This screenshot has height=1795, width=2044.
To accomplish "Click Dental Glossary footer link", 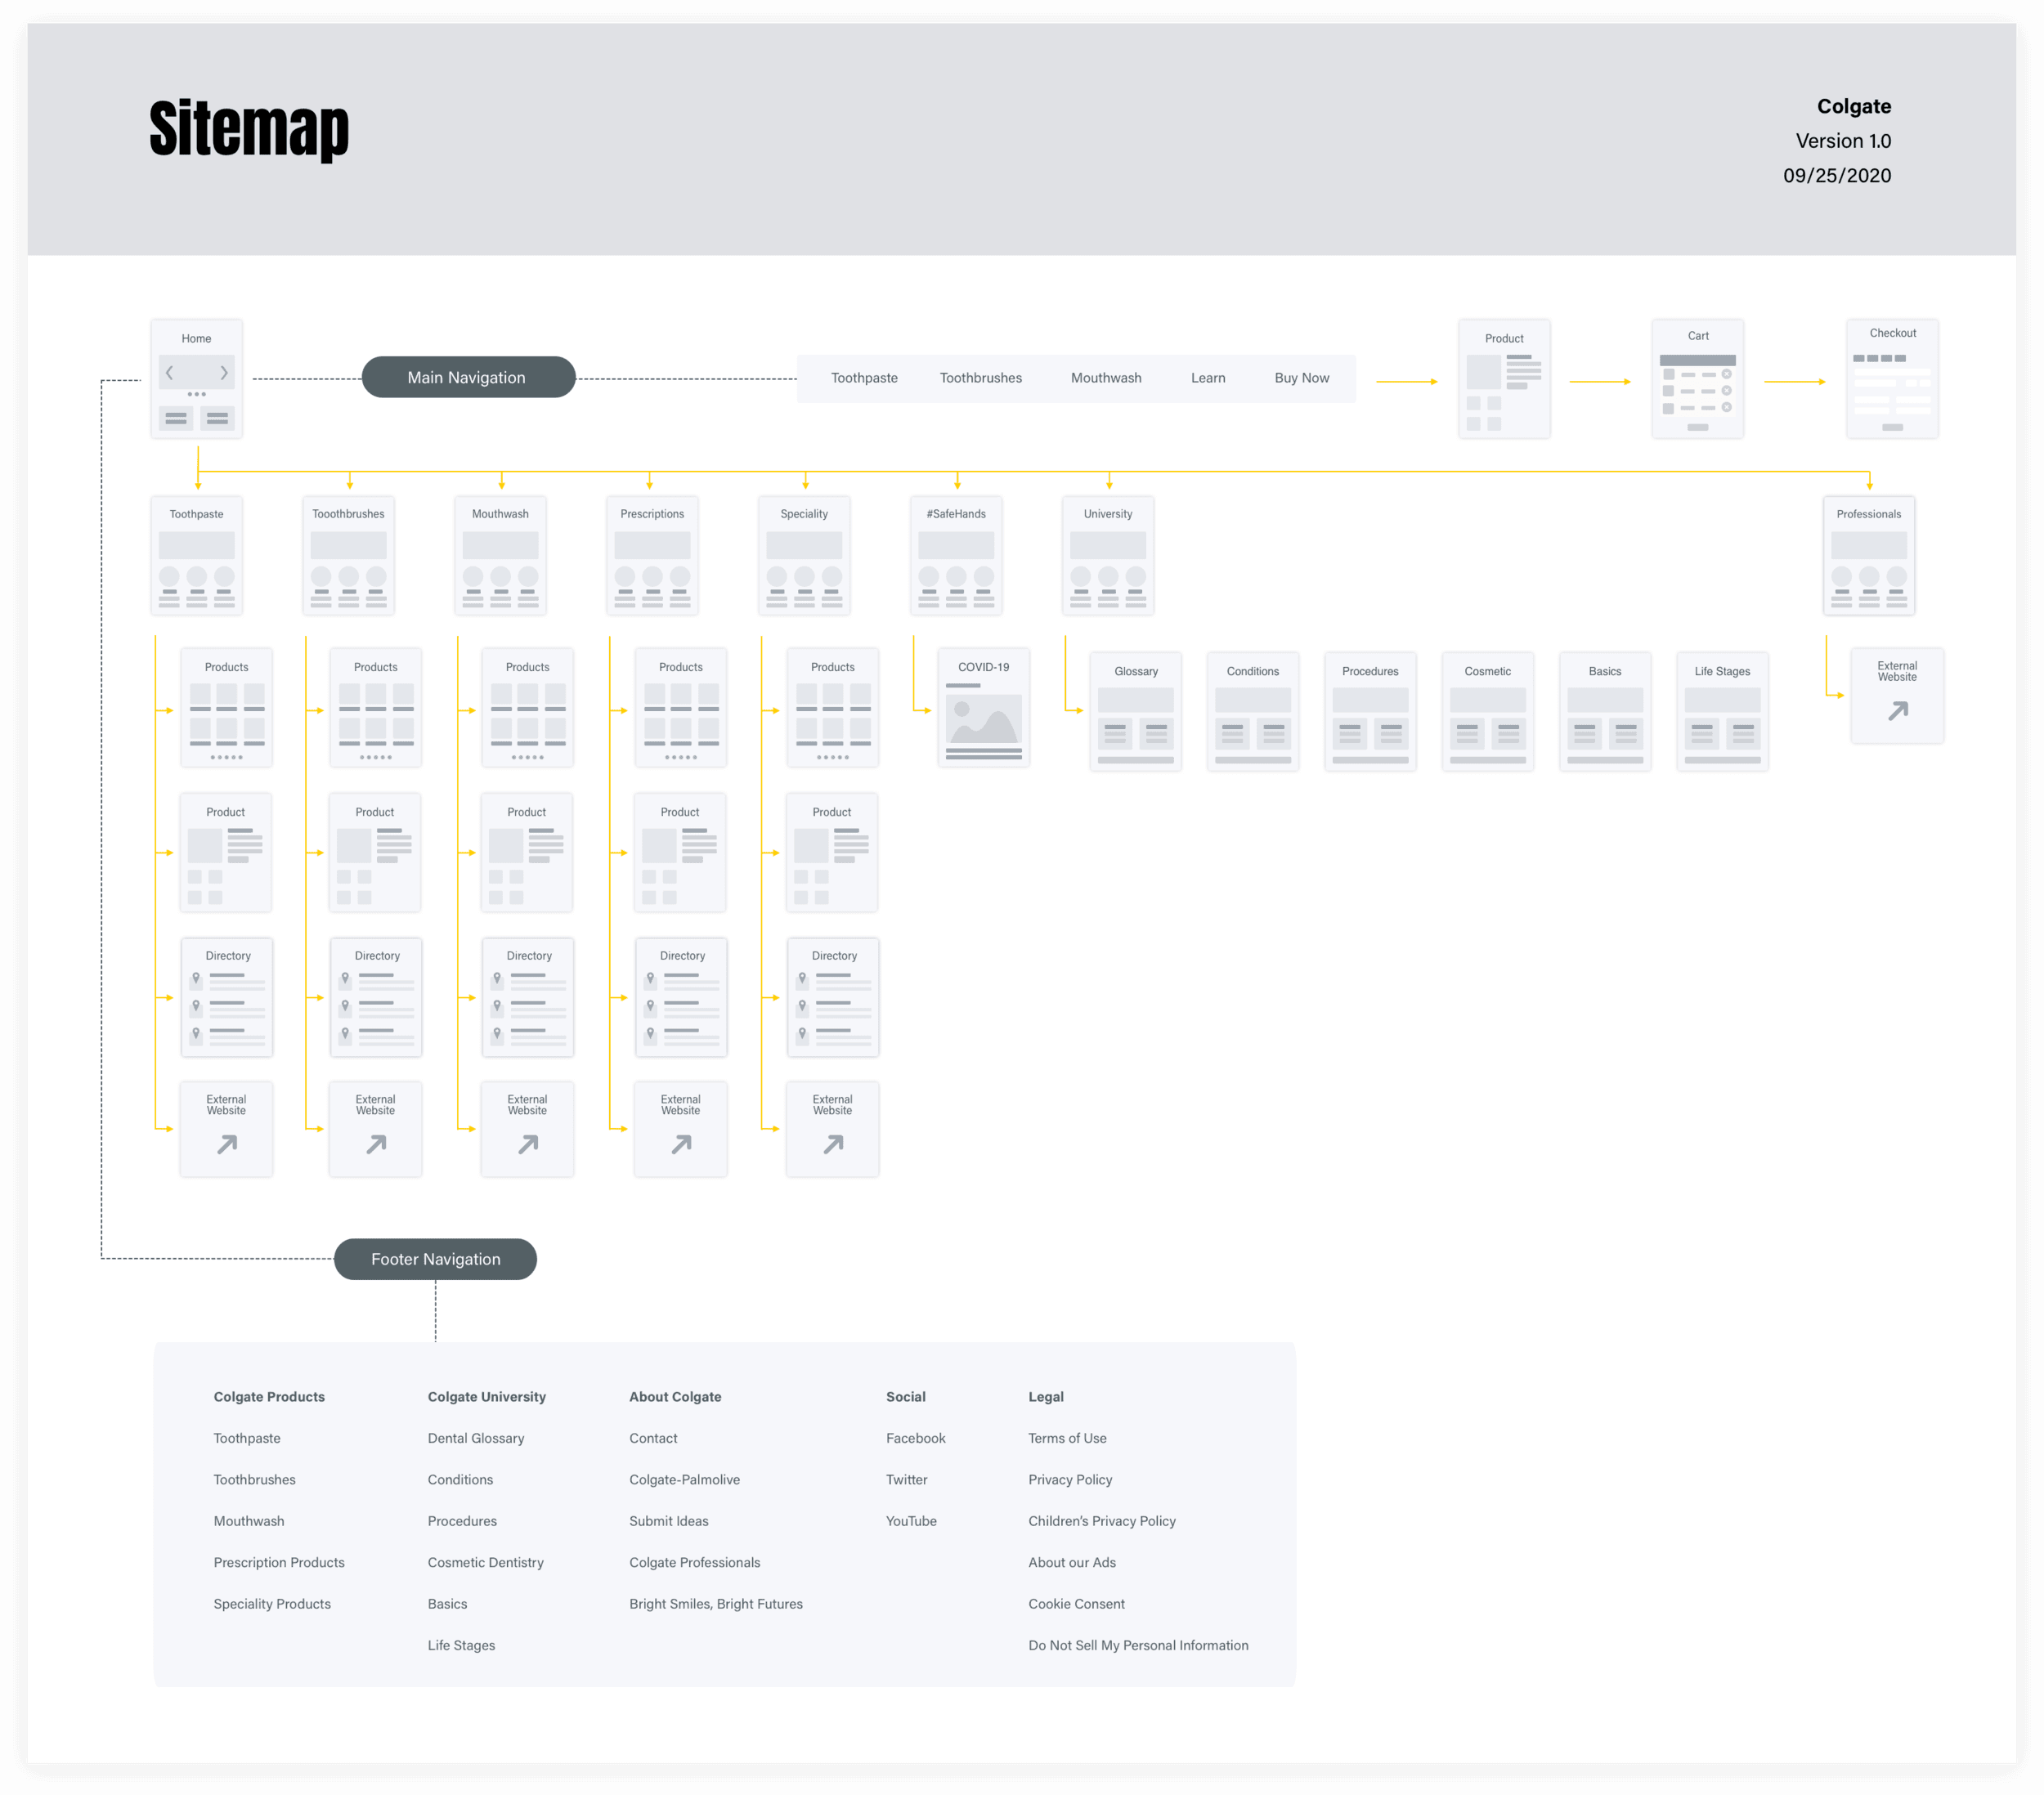I will (476, 1438).
